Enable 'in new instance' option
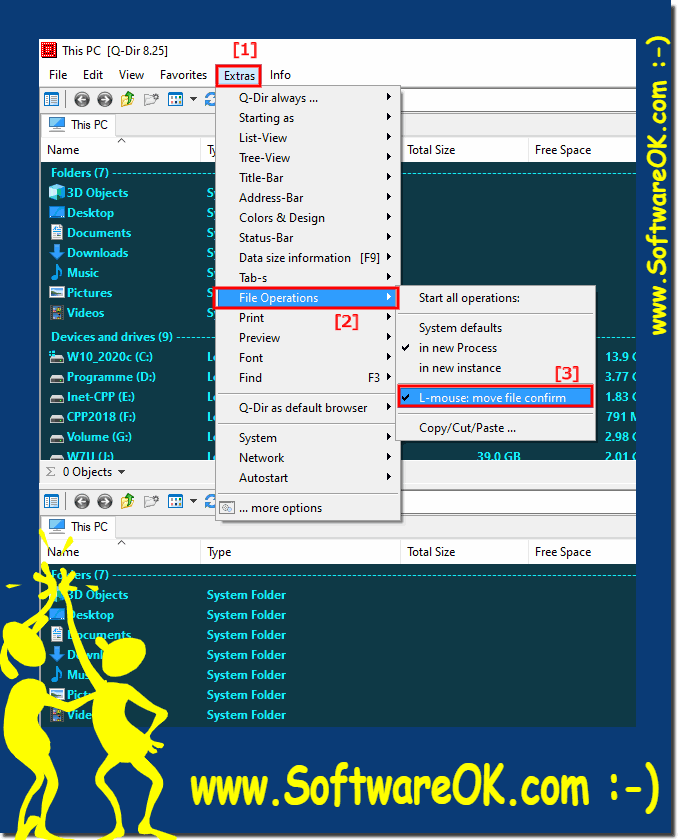The height and width of the screenshot is (840, 678). (x=495, y=368)
